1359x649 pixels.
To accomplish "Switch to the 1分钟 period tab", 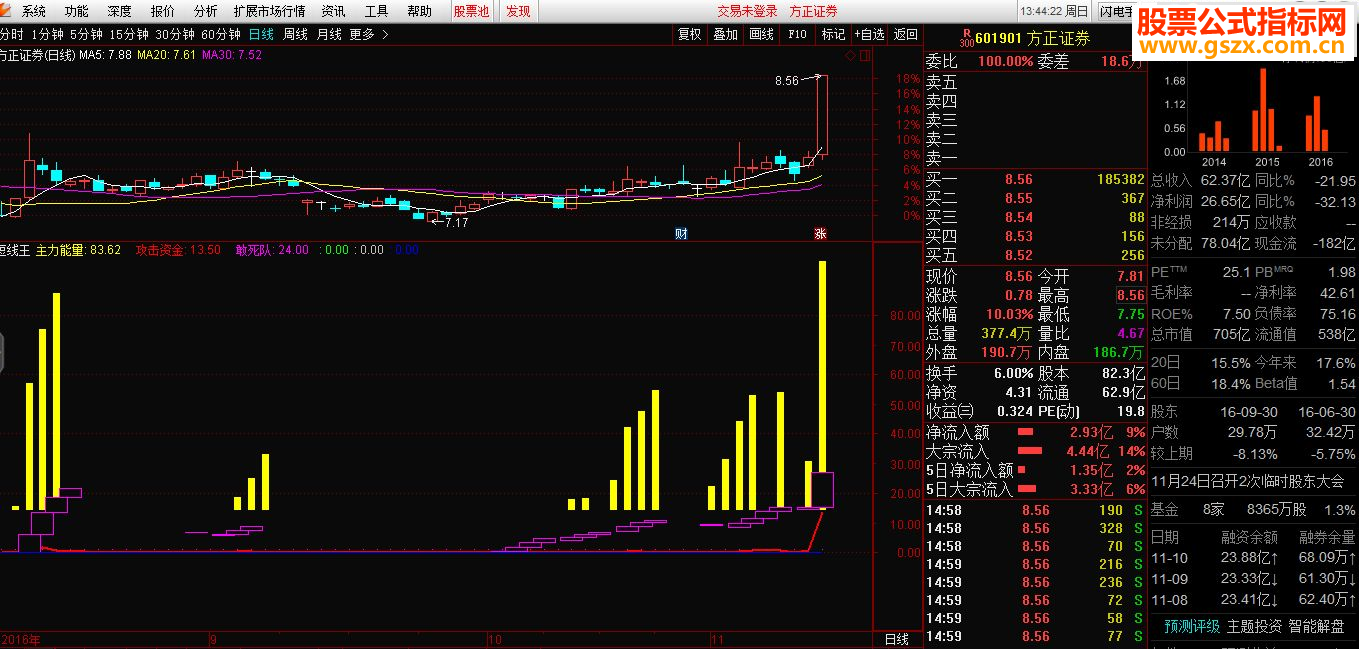I will click(x=48, y=34).
